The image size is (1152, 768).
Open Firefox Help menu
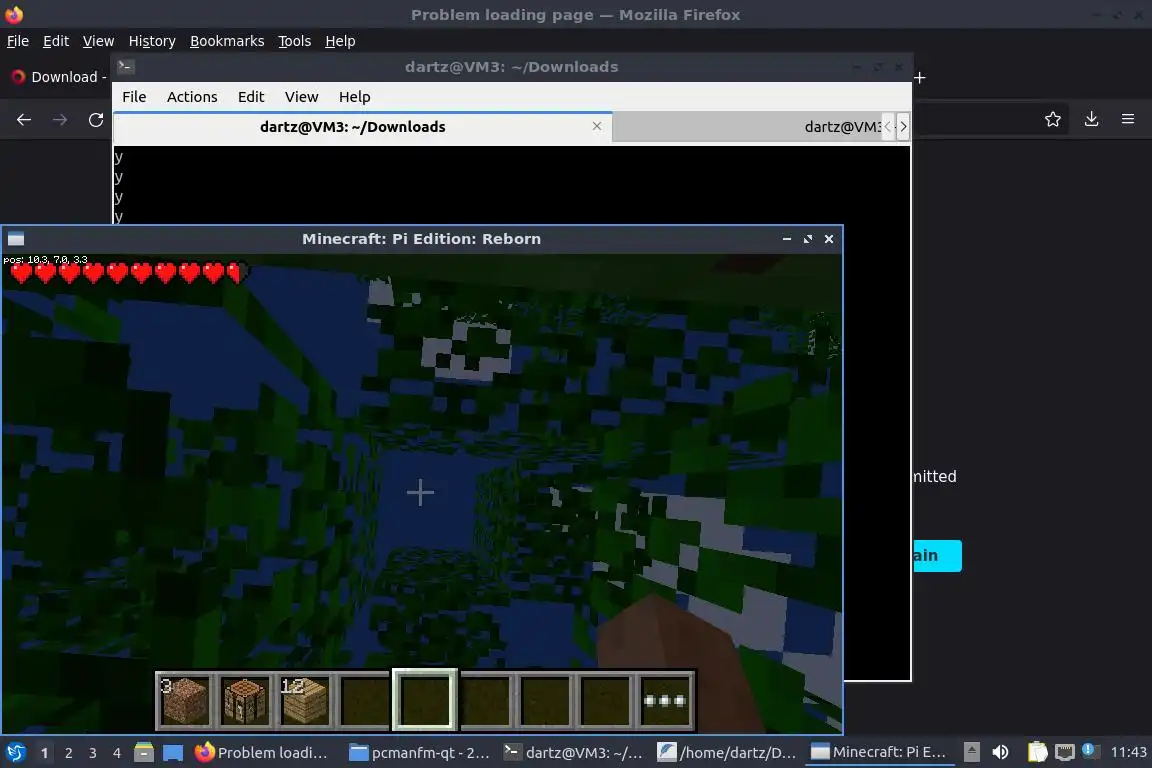coord(340,41)
